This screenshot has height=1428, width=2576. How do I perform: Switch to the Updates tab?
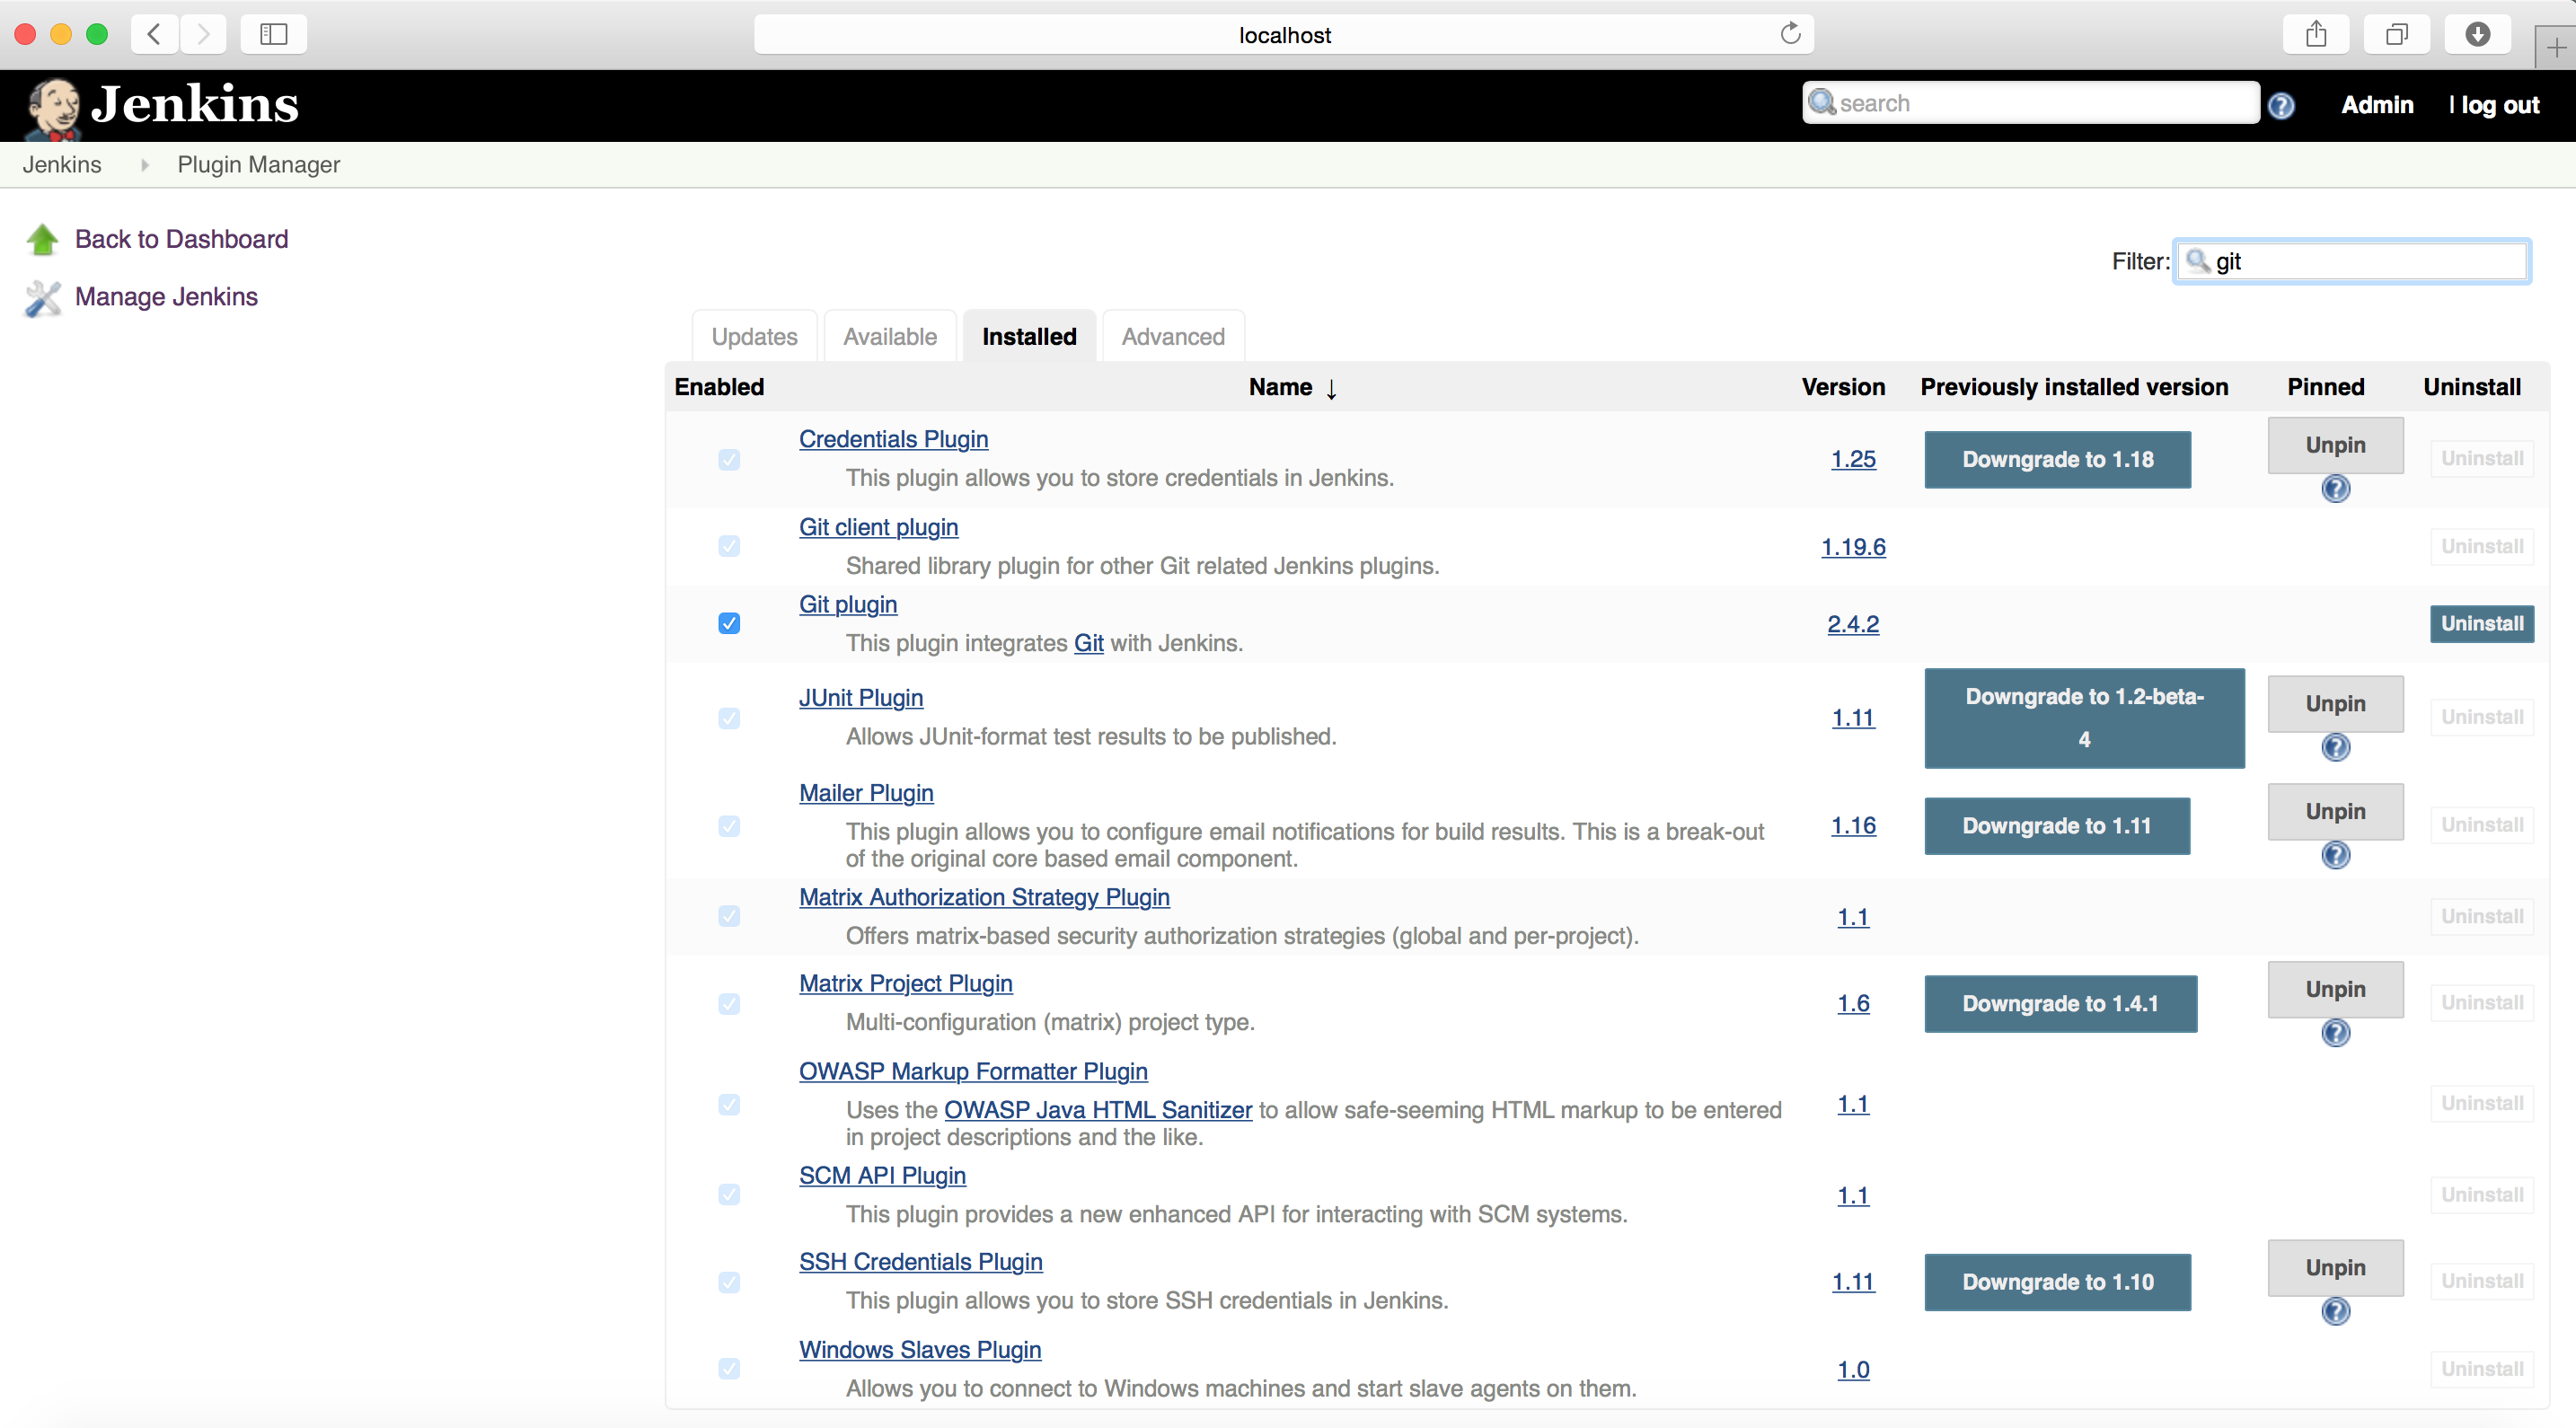tap(754, 337)
